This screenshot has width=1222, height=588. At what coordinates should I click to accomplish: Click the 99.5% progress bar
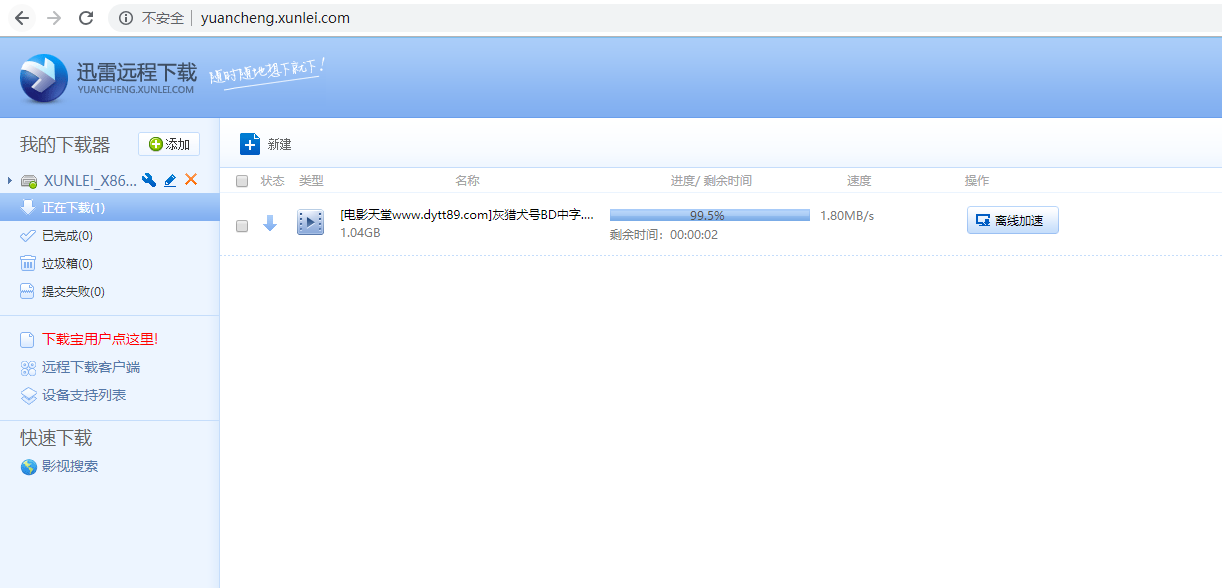click(710, 213)
